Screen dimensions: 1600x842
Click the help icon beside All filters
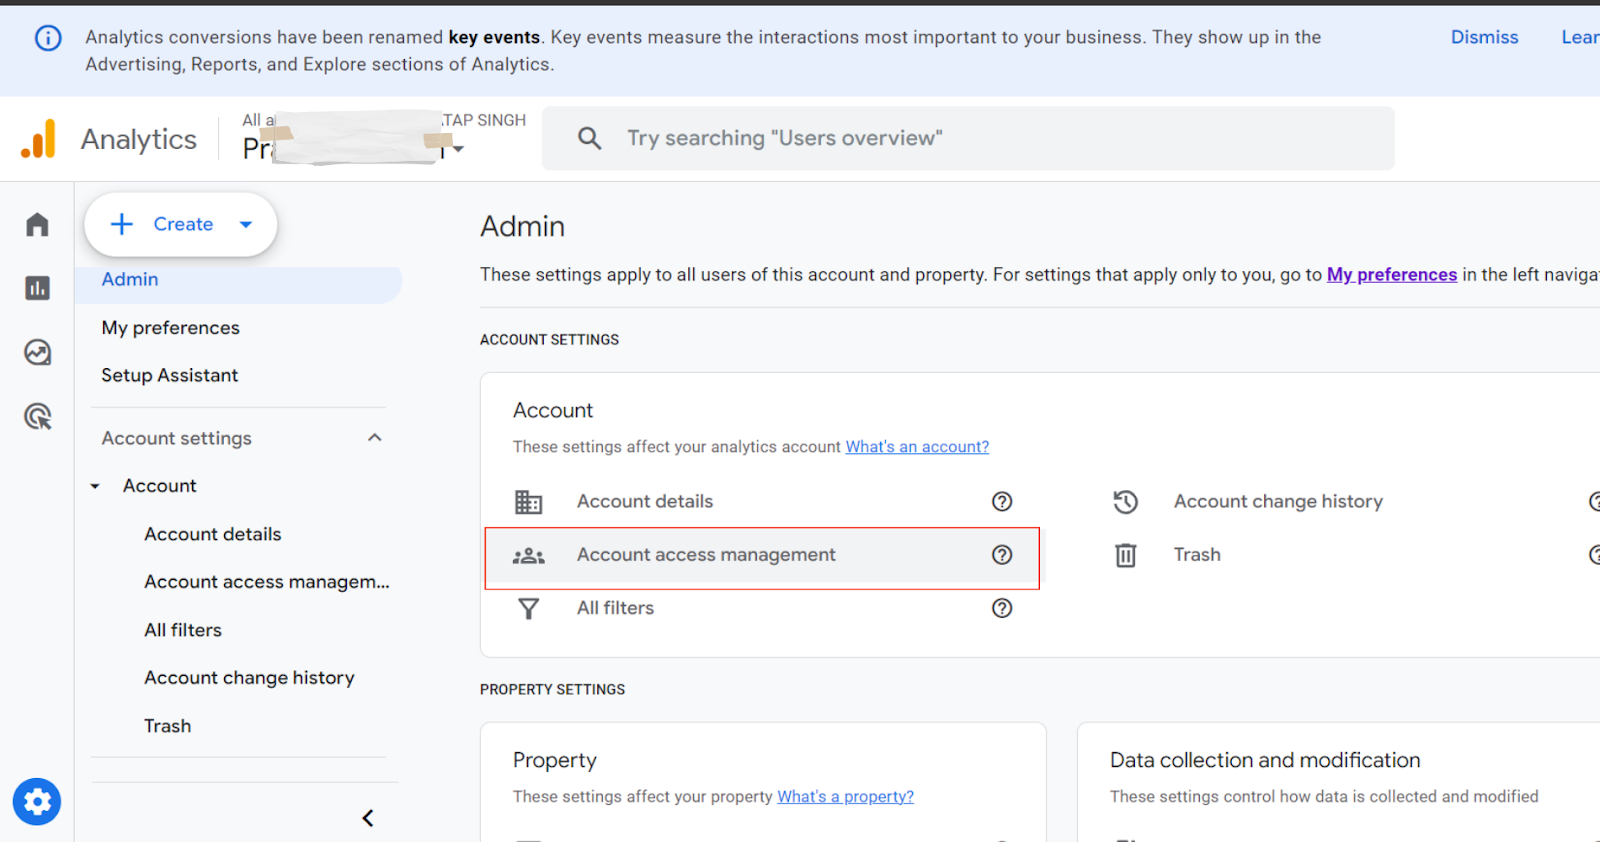coord(1002,608)
